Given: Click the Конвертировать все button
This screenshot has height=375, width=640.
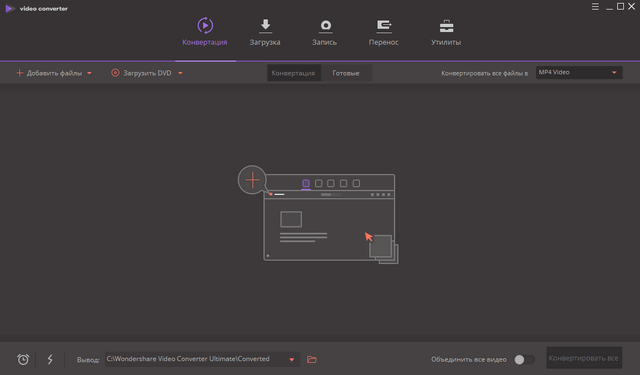Looking at the screenshot, I should click(584, 358).
